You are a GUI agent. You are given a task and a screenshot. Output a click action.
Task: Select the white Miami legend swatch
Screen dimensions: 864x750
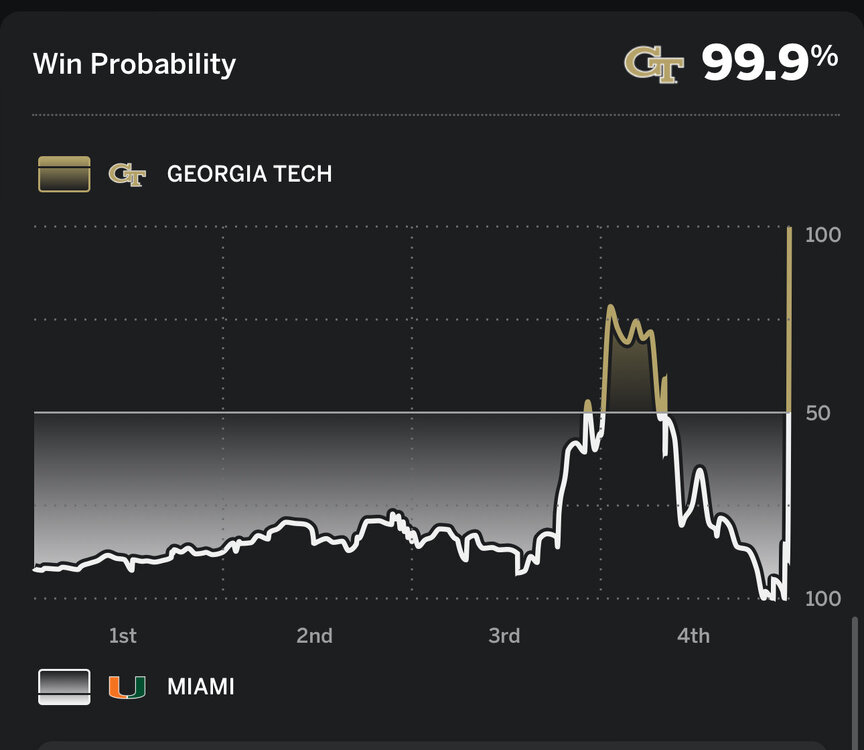pos(64,687)
